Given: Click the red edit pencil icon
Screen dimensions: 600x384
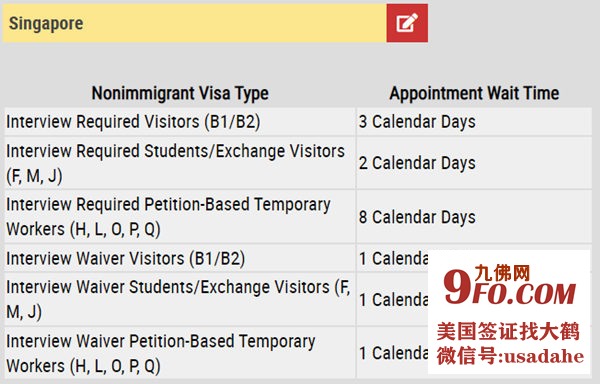Looking at the screenshot, I should click(407, 23).
